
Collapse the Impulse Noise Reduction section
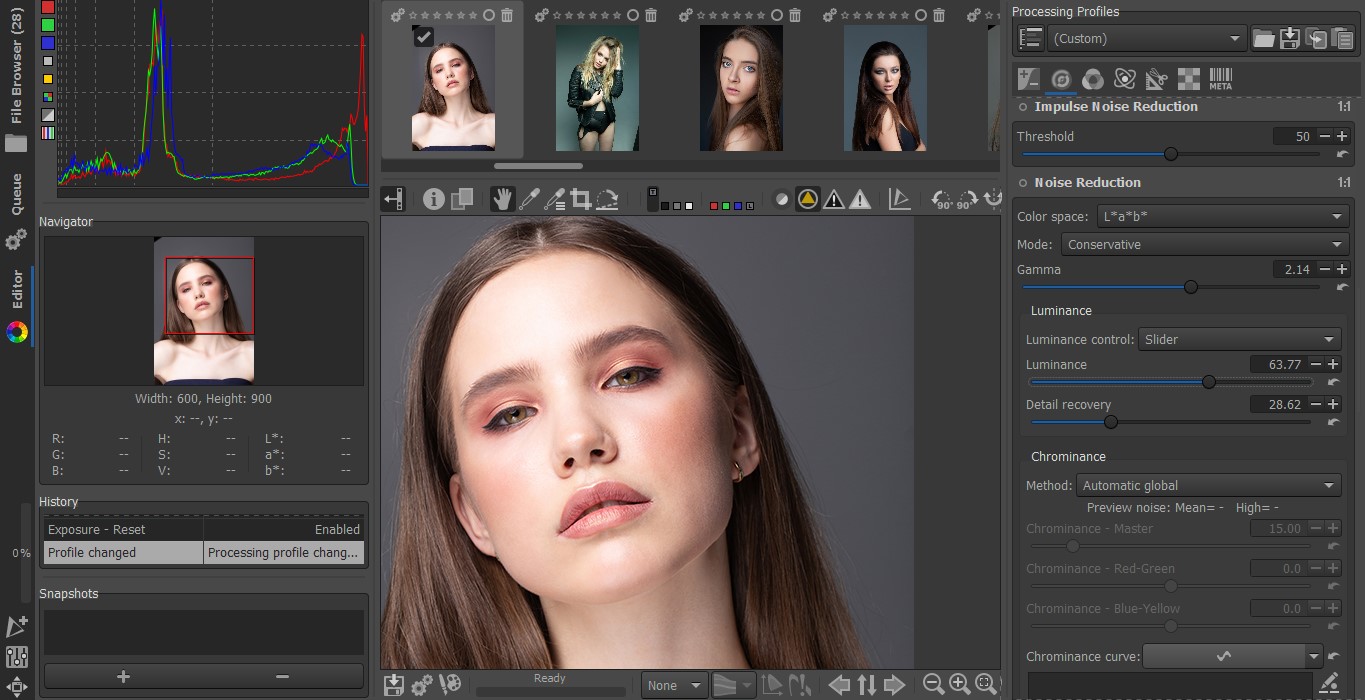click(x=1116, y=107)
